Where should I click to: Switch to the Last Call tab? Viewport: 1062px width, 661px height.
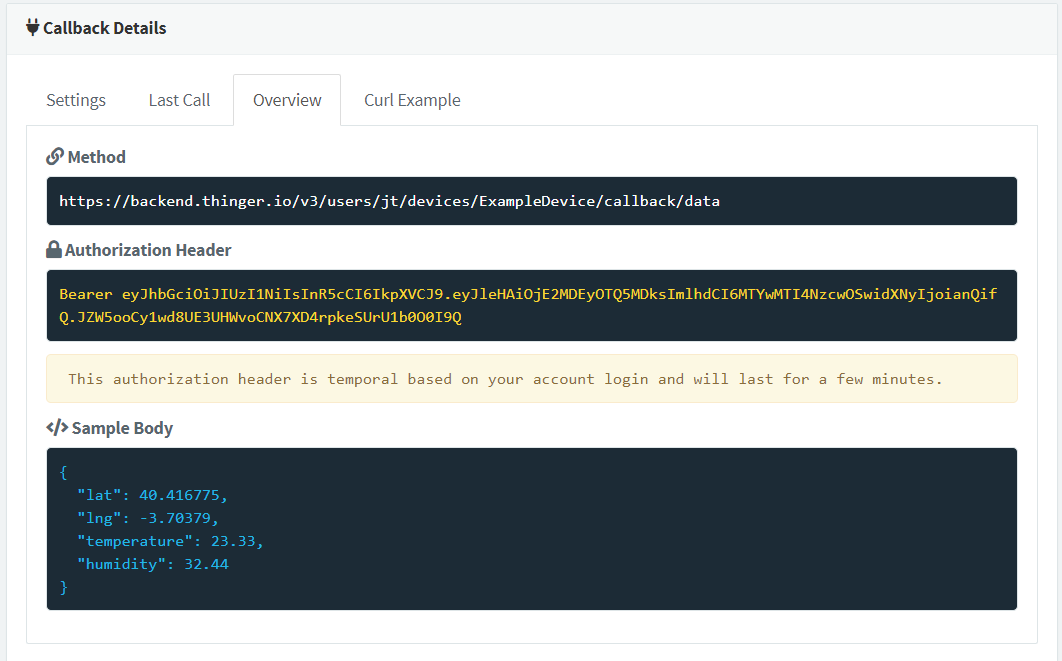(179, 100)
